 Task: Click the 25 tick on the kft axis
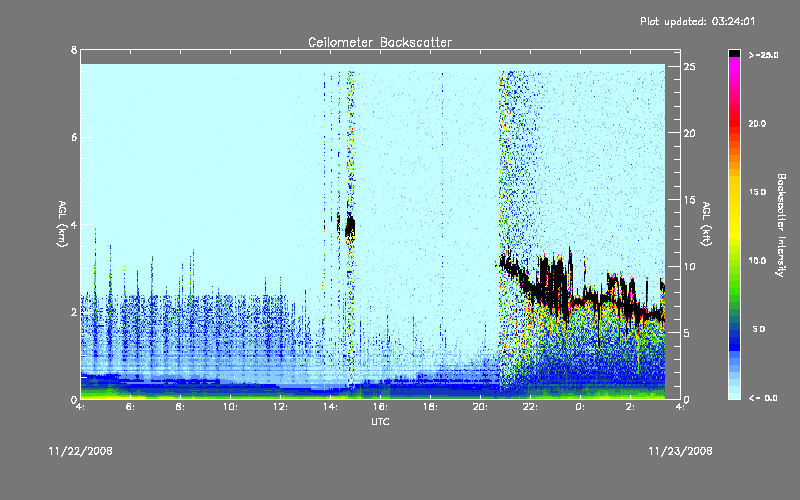click(x=689, y=67)
